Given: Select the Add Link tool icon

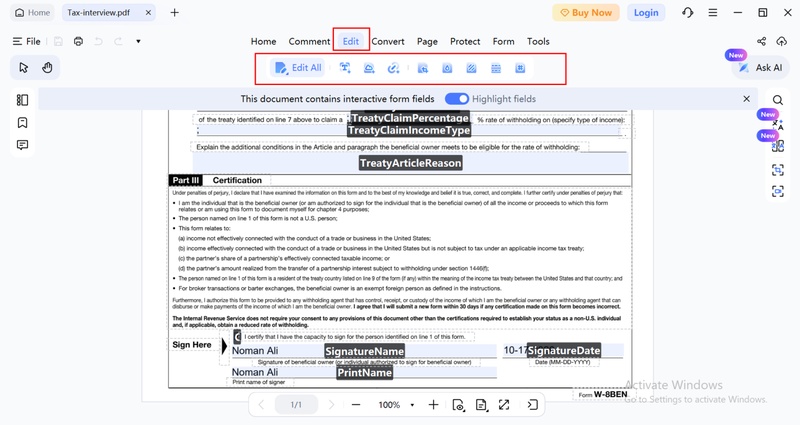Looking at the screenshot, I should coord(393,68).
